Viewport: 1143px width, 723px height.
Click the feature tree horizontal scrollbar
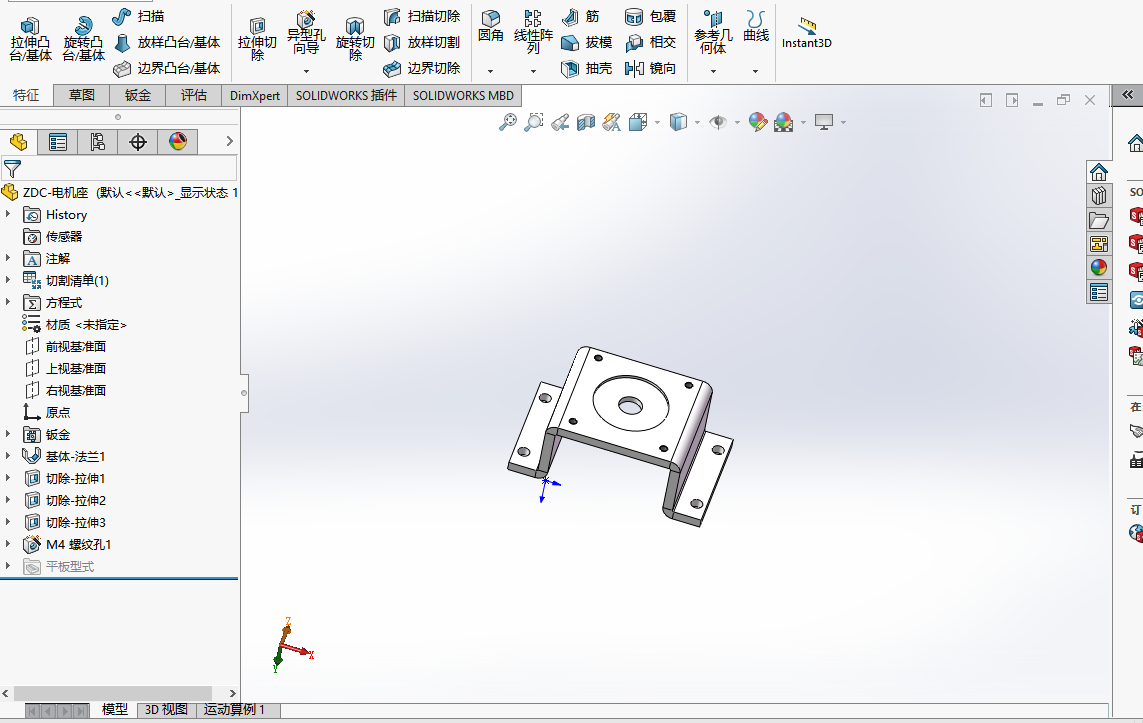(113, 693)
